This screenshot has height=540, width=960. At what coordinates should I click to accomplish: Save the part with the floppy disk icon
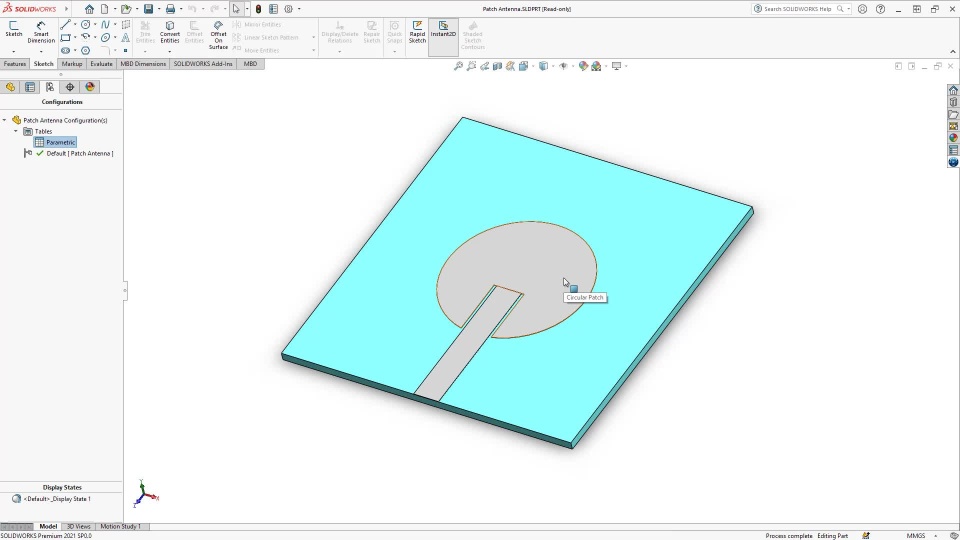(148, 9)
